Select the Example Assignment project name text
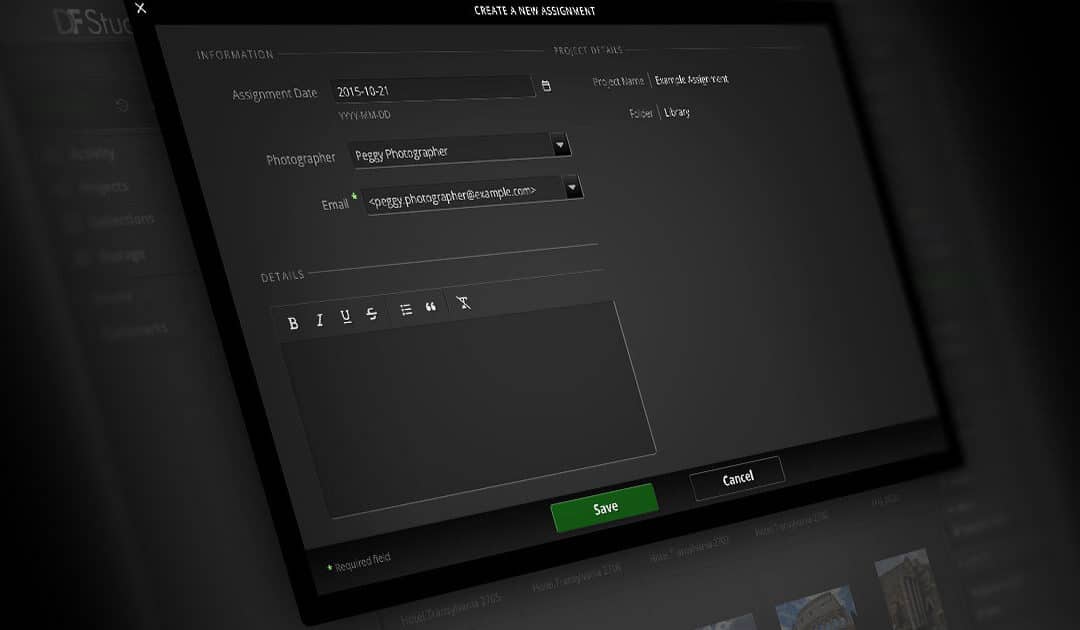Image resolution: width=1080 pixels, height=630 pixels. (x=692, y=79)
